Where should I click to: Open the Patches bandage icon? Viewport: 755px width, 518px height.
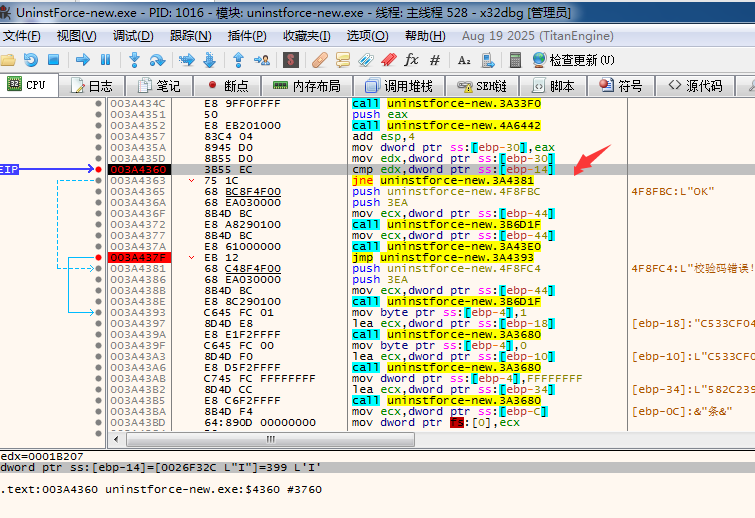(x=320, y=60)
